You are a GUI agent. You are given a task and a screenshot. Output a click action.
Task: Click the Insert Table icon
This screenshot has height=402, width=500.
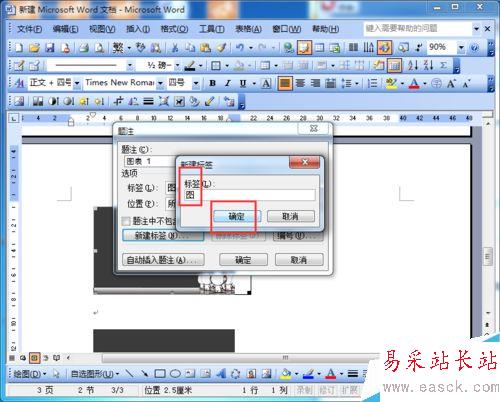[x=319, y=48]
